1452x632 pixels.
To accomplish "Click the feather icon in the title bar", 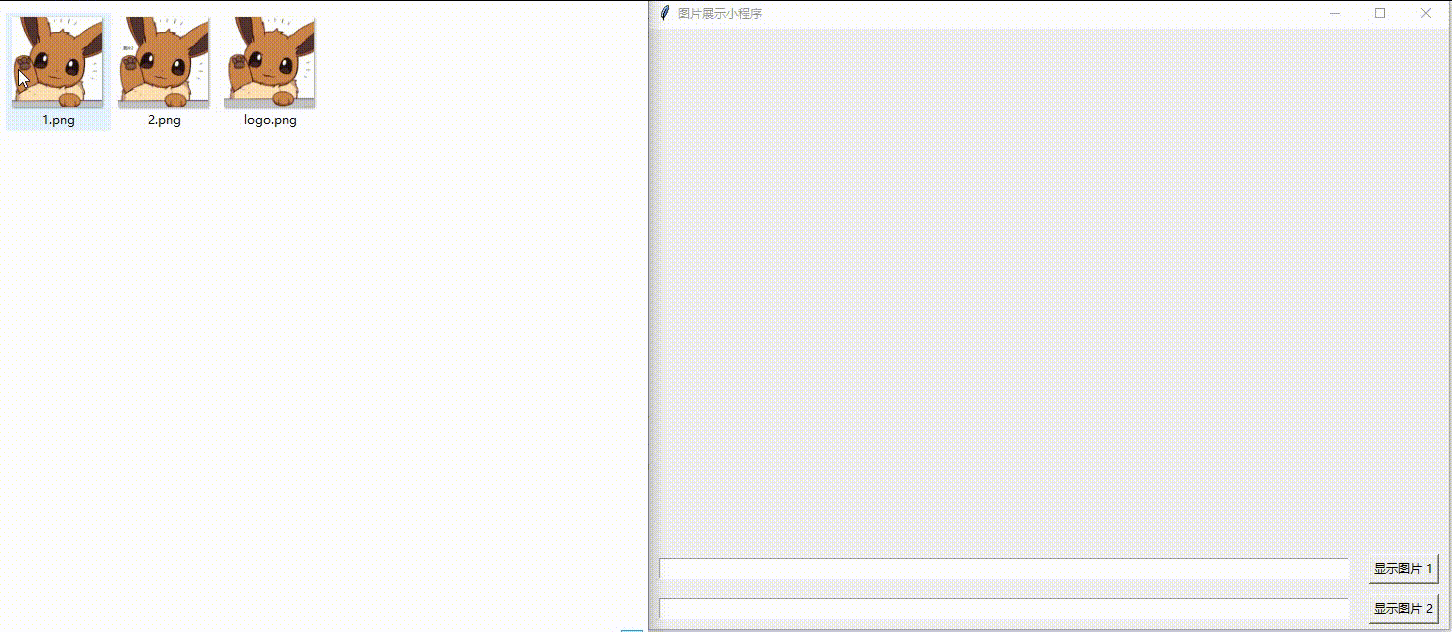I will [664, 13].
